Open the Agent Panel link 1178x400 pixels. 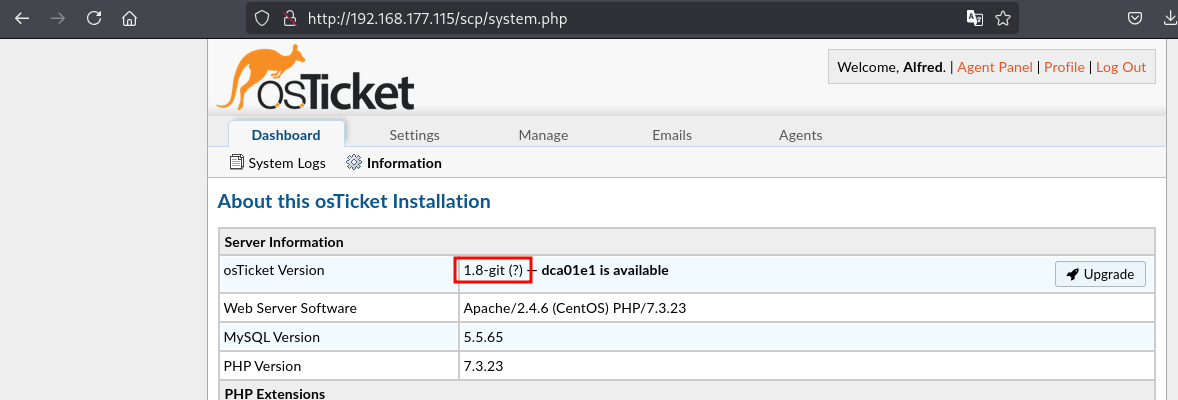tap(995, 67)
